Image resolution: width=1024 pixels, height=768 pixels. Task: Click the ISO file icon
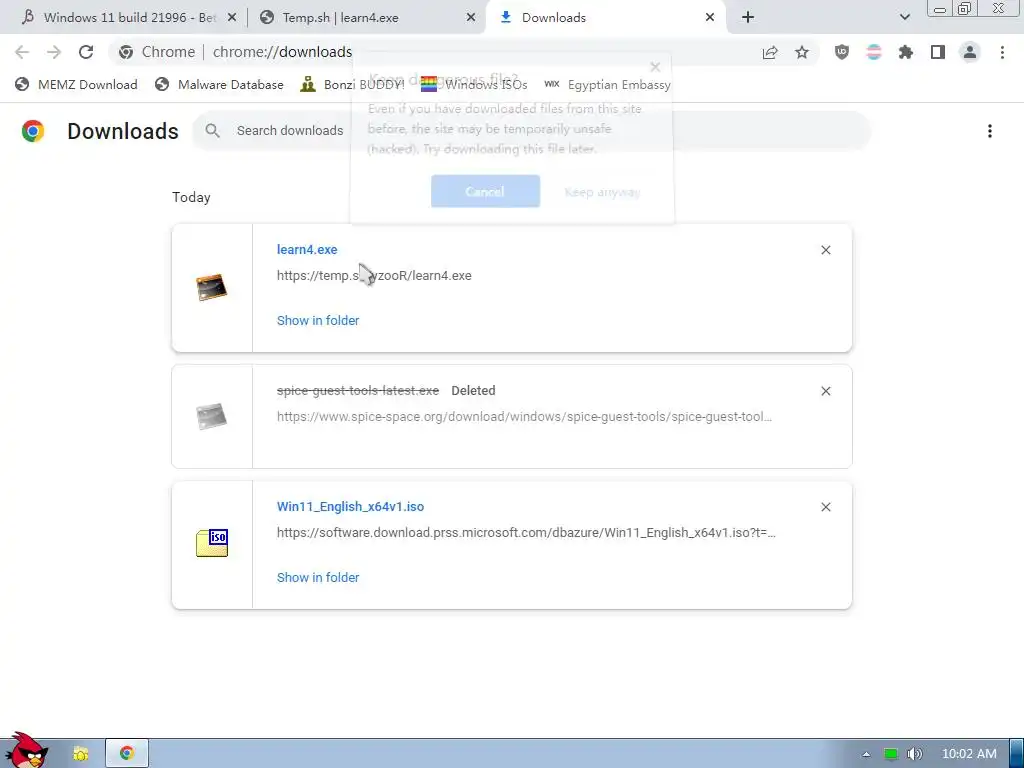[212, 543]
